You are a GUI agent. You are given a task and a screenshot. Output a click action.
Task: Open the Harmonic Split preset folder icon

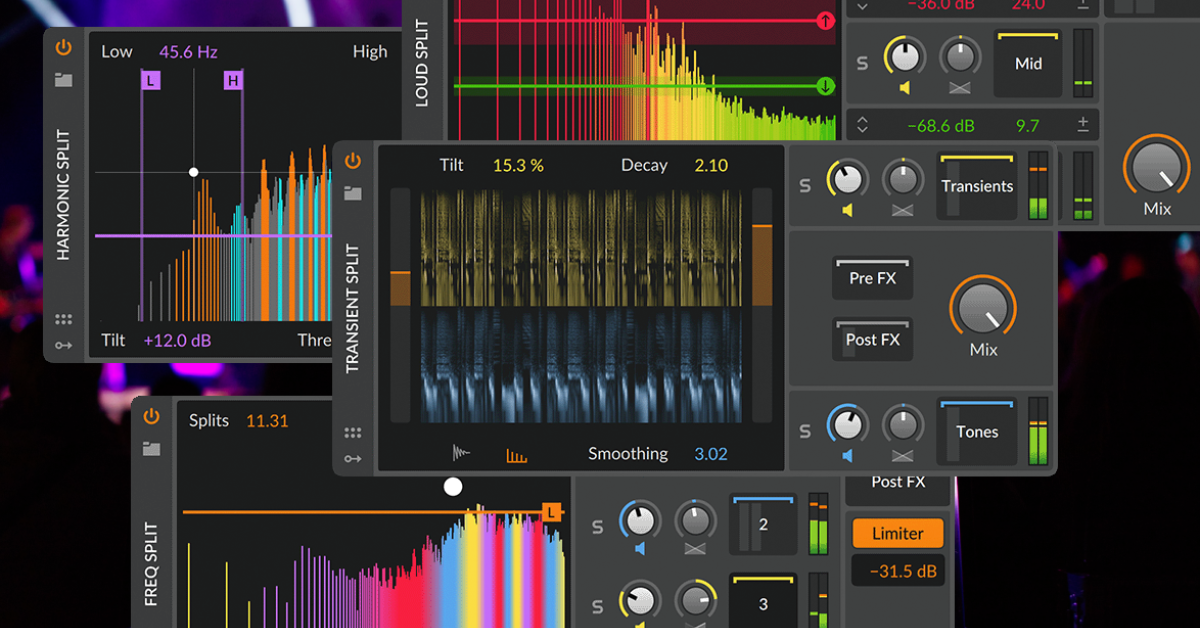[x=64, y=80]
